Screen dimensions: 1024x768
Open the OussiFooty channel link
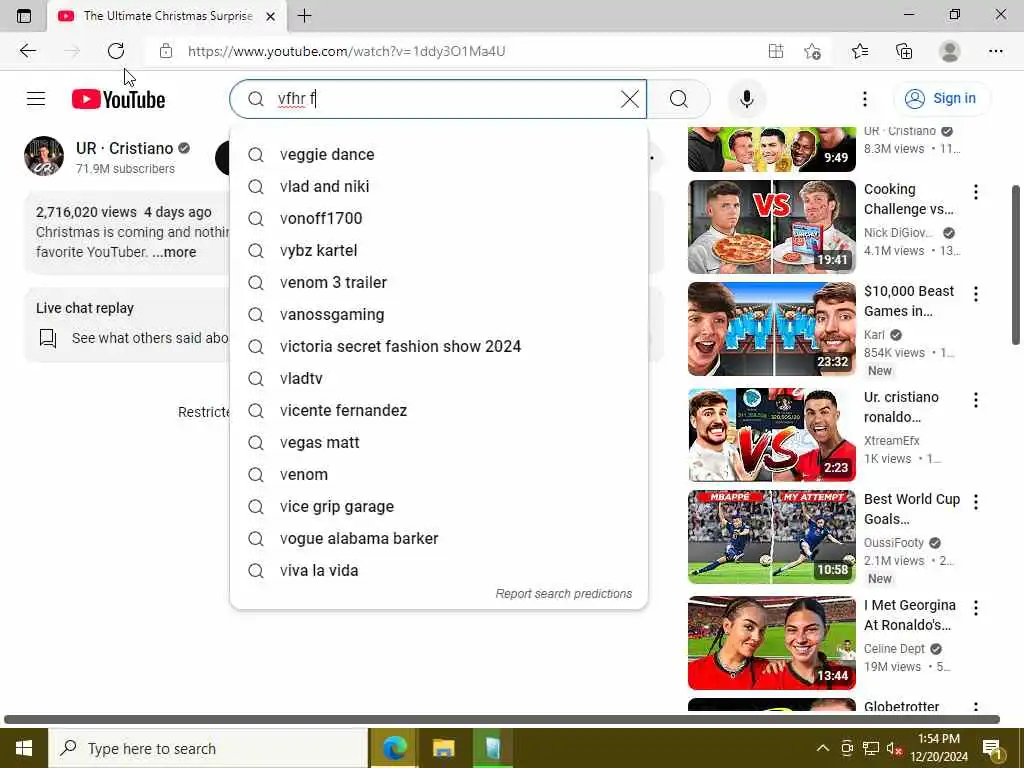893,543
